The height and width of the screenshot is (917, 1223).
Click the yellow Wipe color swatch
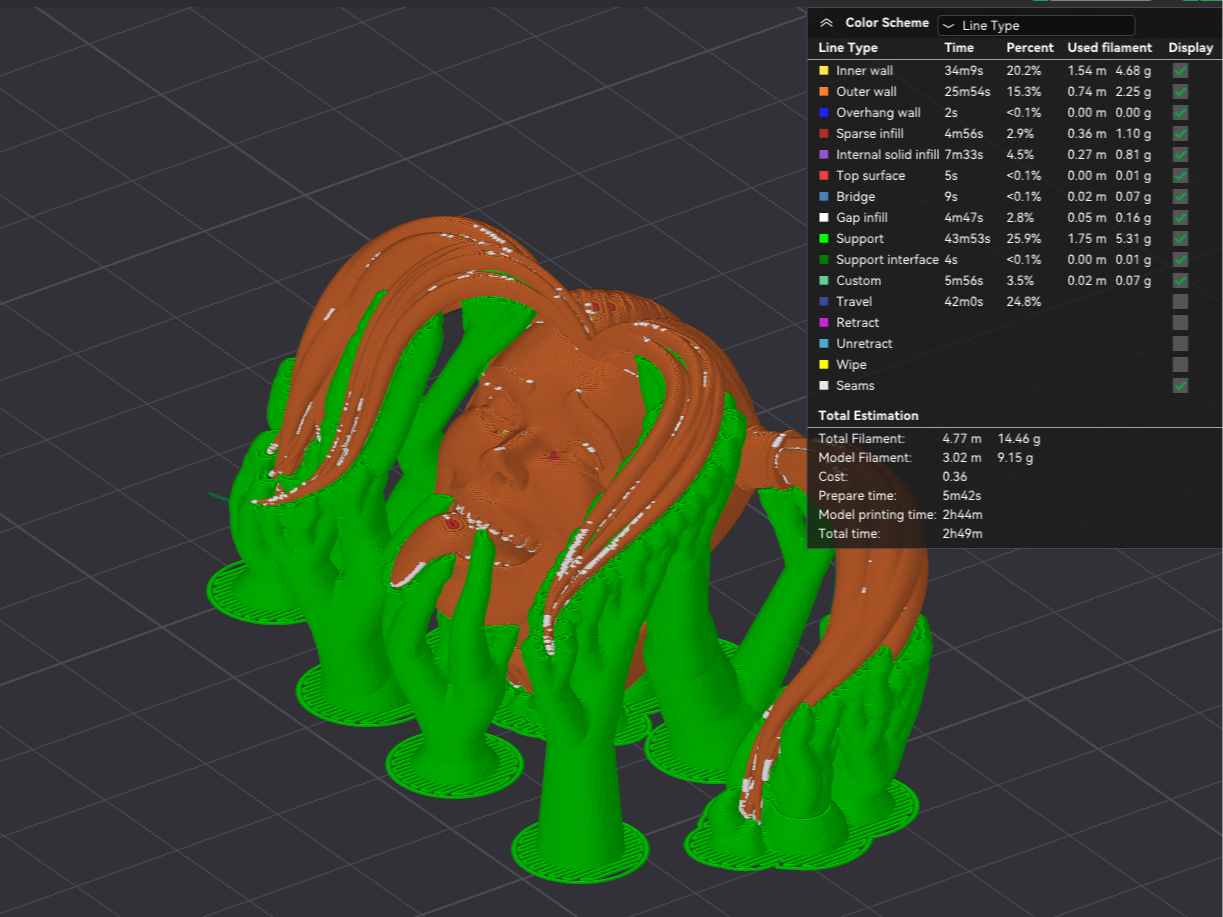[x=824, y=364]
